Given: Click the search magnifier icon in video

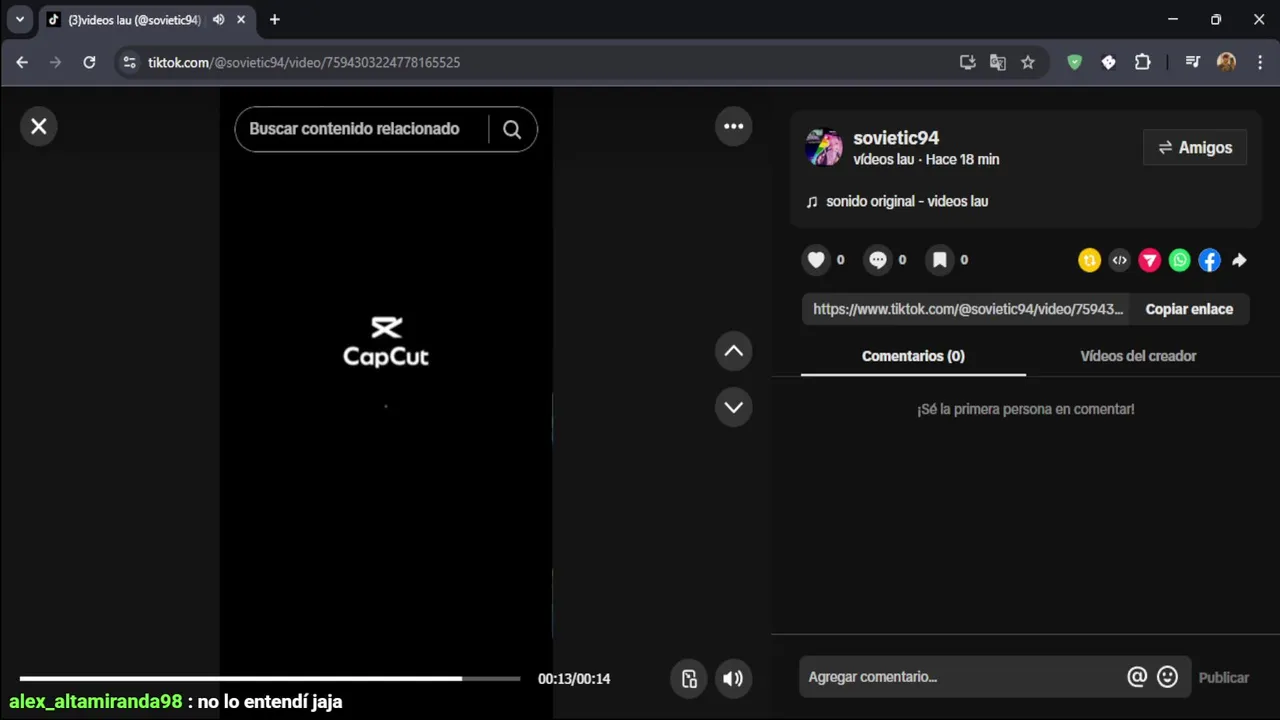Looking at the screenshot, I should coord(512,129).
